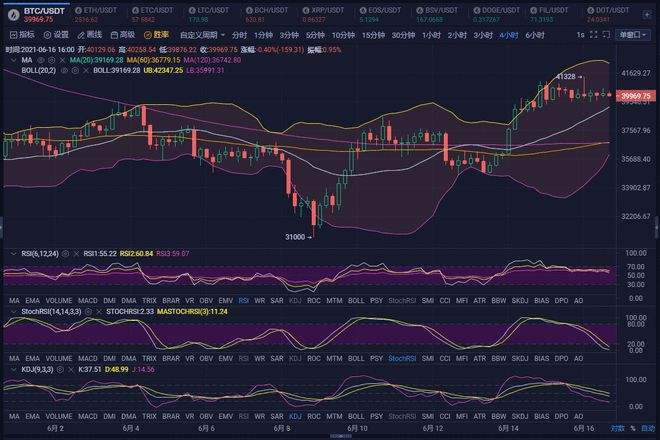Open settings gear for KDJ(9,3,3)
660x440 pixels.
pos(60,370)
